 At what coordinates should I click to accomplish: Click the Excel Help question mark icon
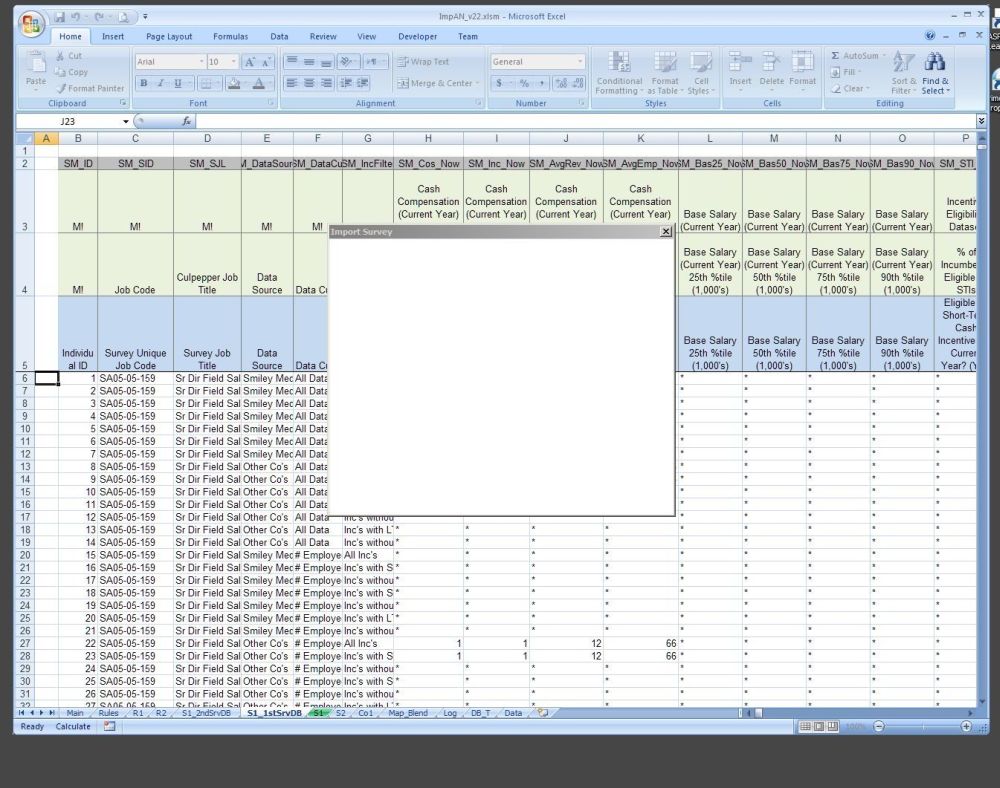(931, 36)
